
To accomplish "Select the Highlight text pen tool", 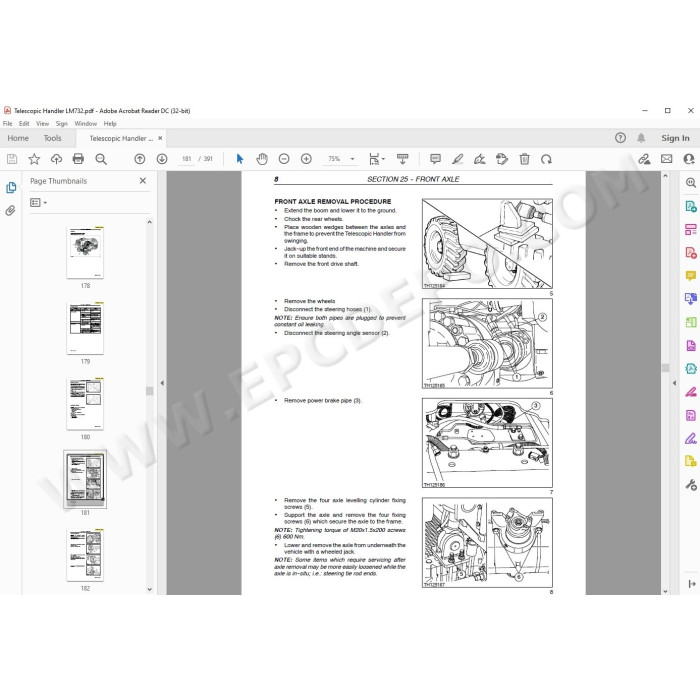I will click(458, 159).
